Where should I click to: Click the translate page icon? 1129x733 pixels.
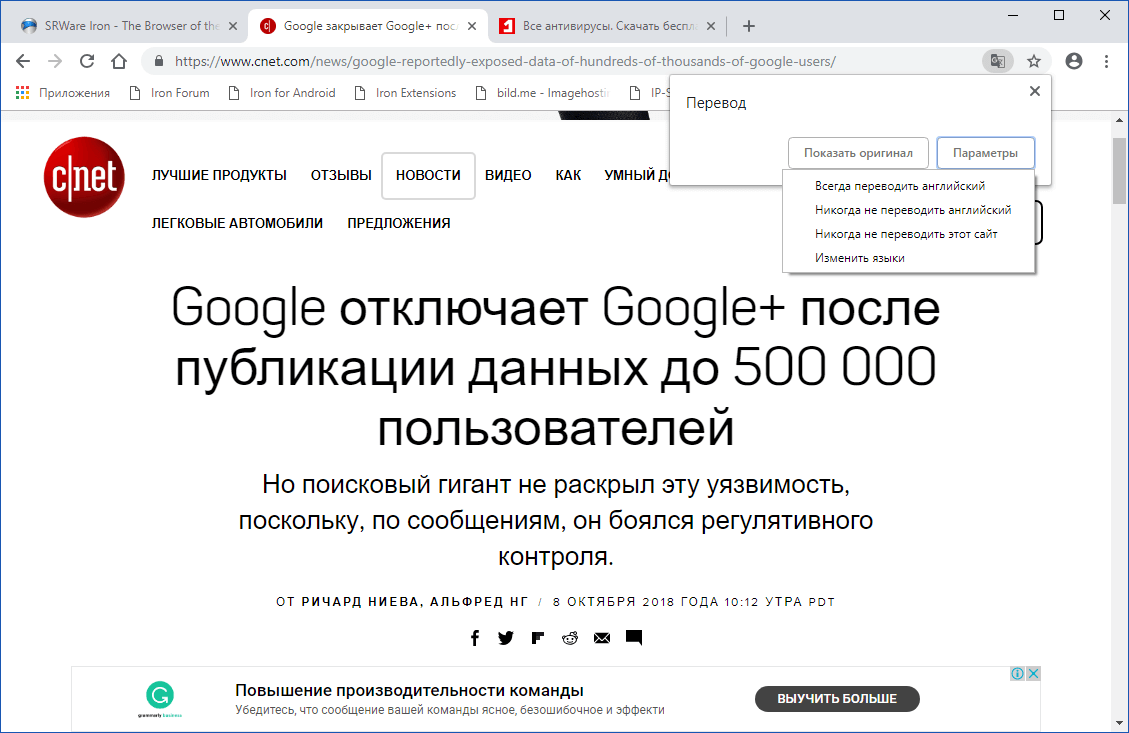click(997, 61)
